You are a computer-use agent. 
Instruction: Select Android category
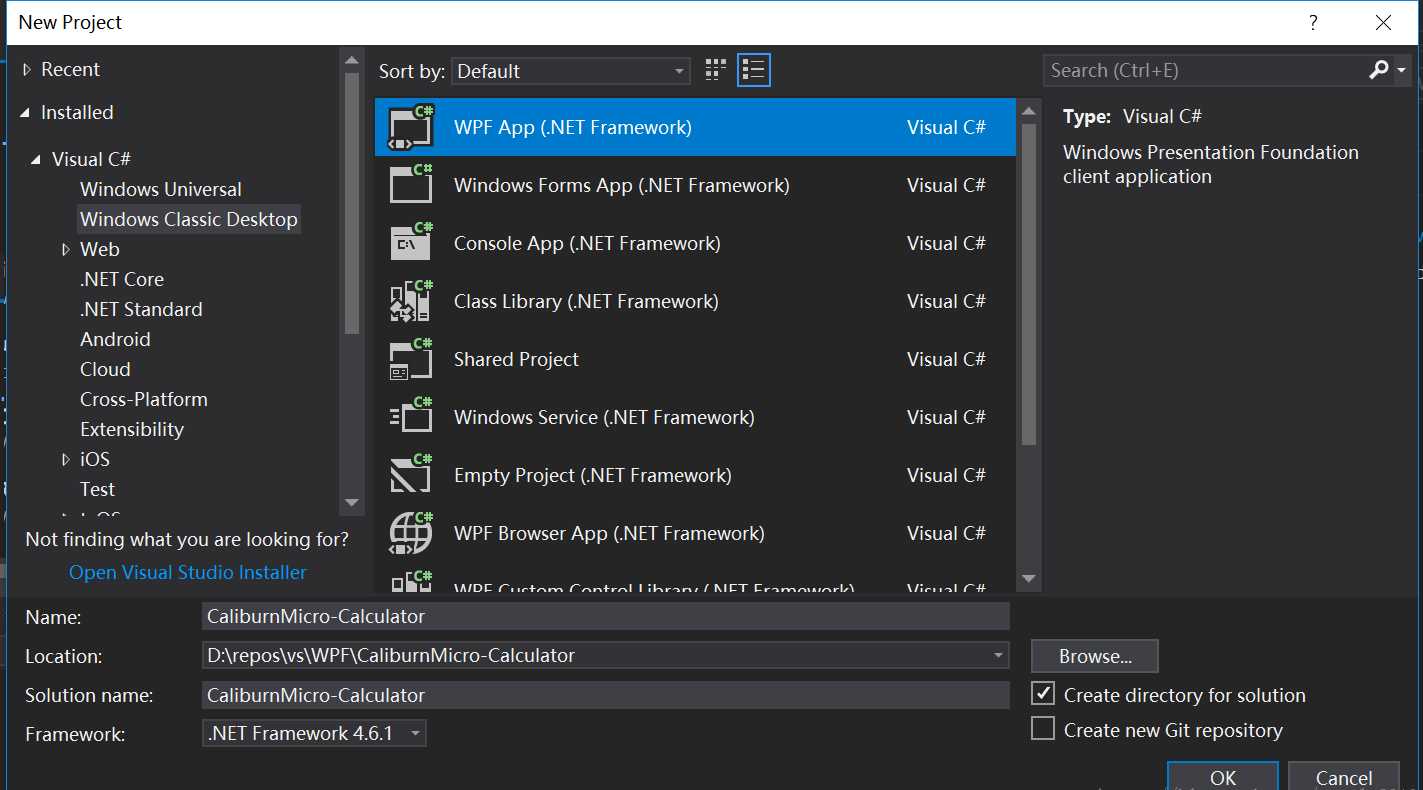pos(115,339)
